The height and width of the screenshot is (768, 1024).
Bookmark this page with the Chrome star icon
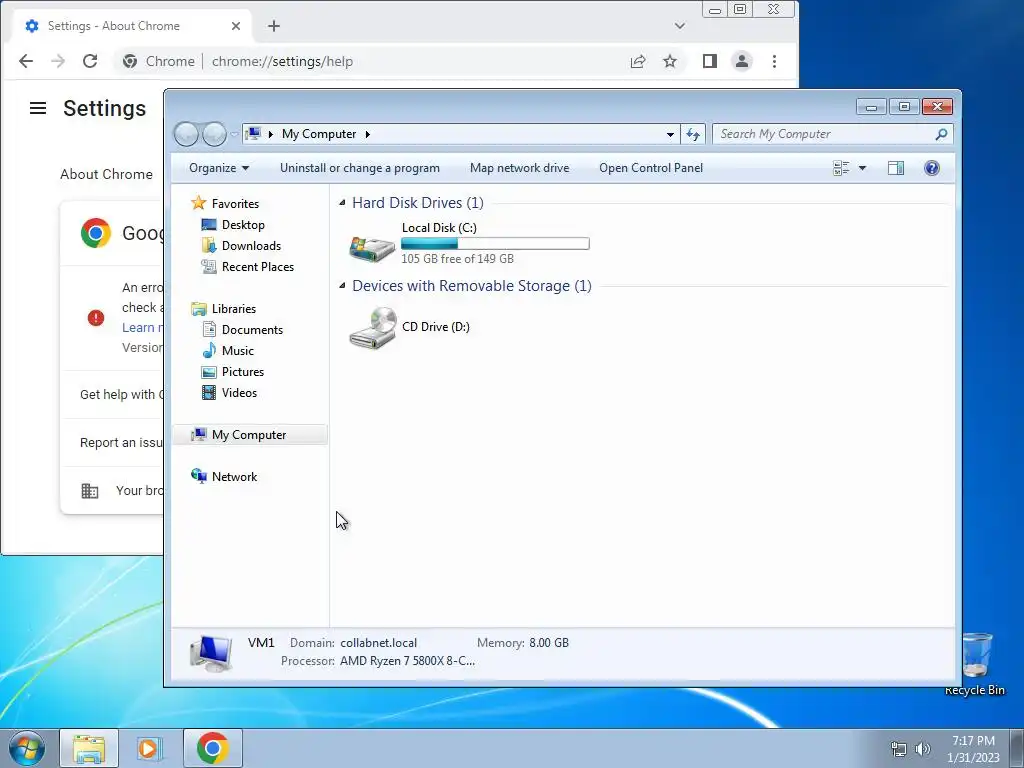(x=670, y=61)
